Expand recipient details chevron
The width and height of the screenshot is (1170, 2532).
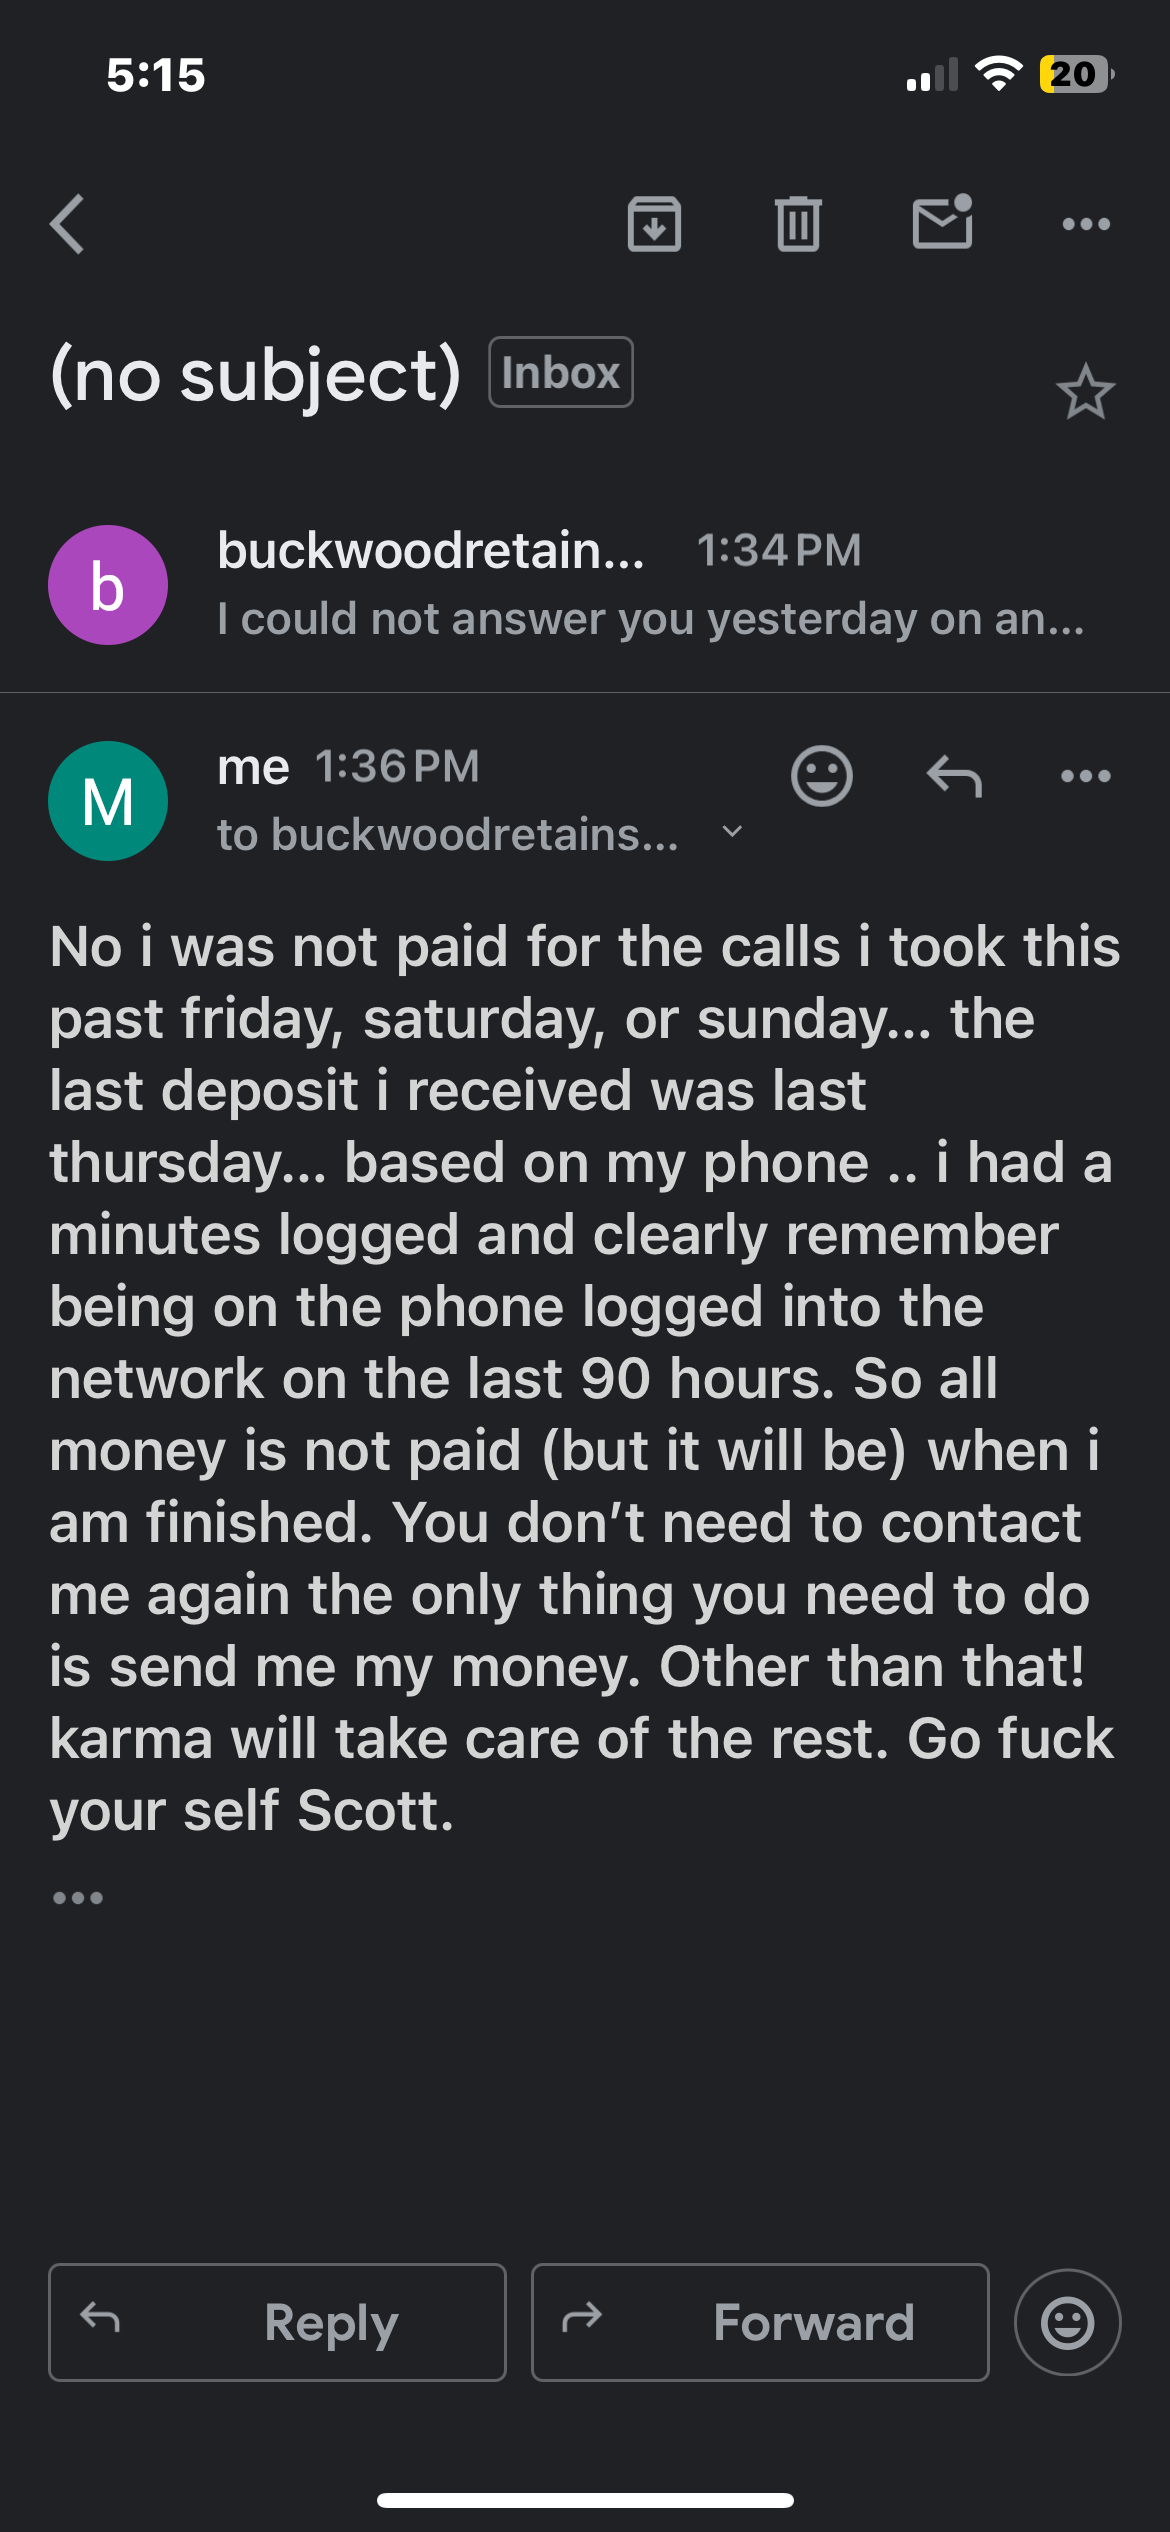click(x=732, y=832)
